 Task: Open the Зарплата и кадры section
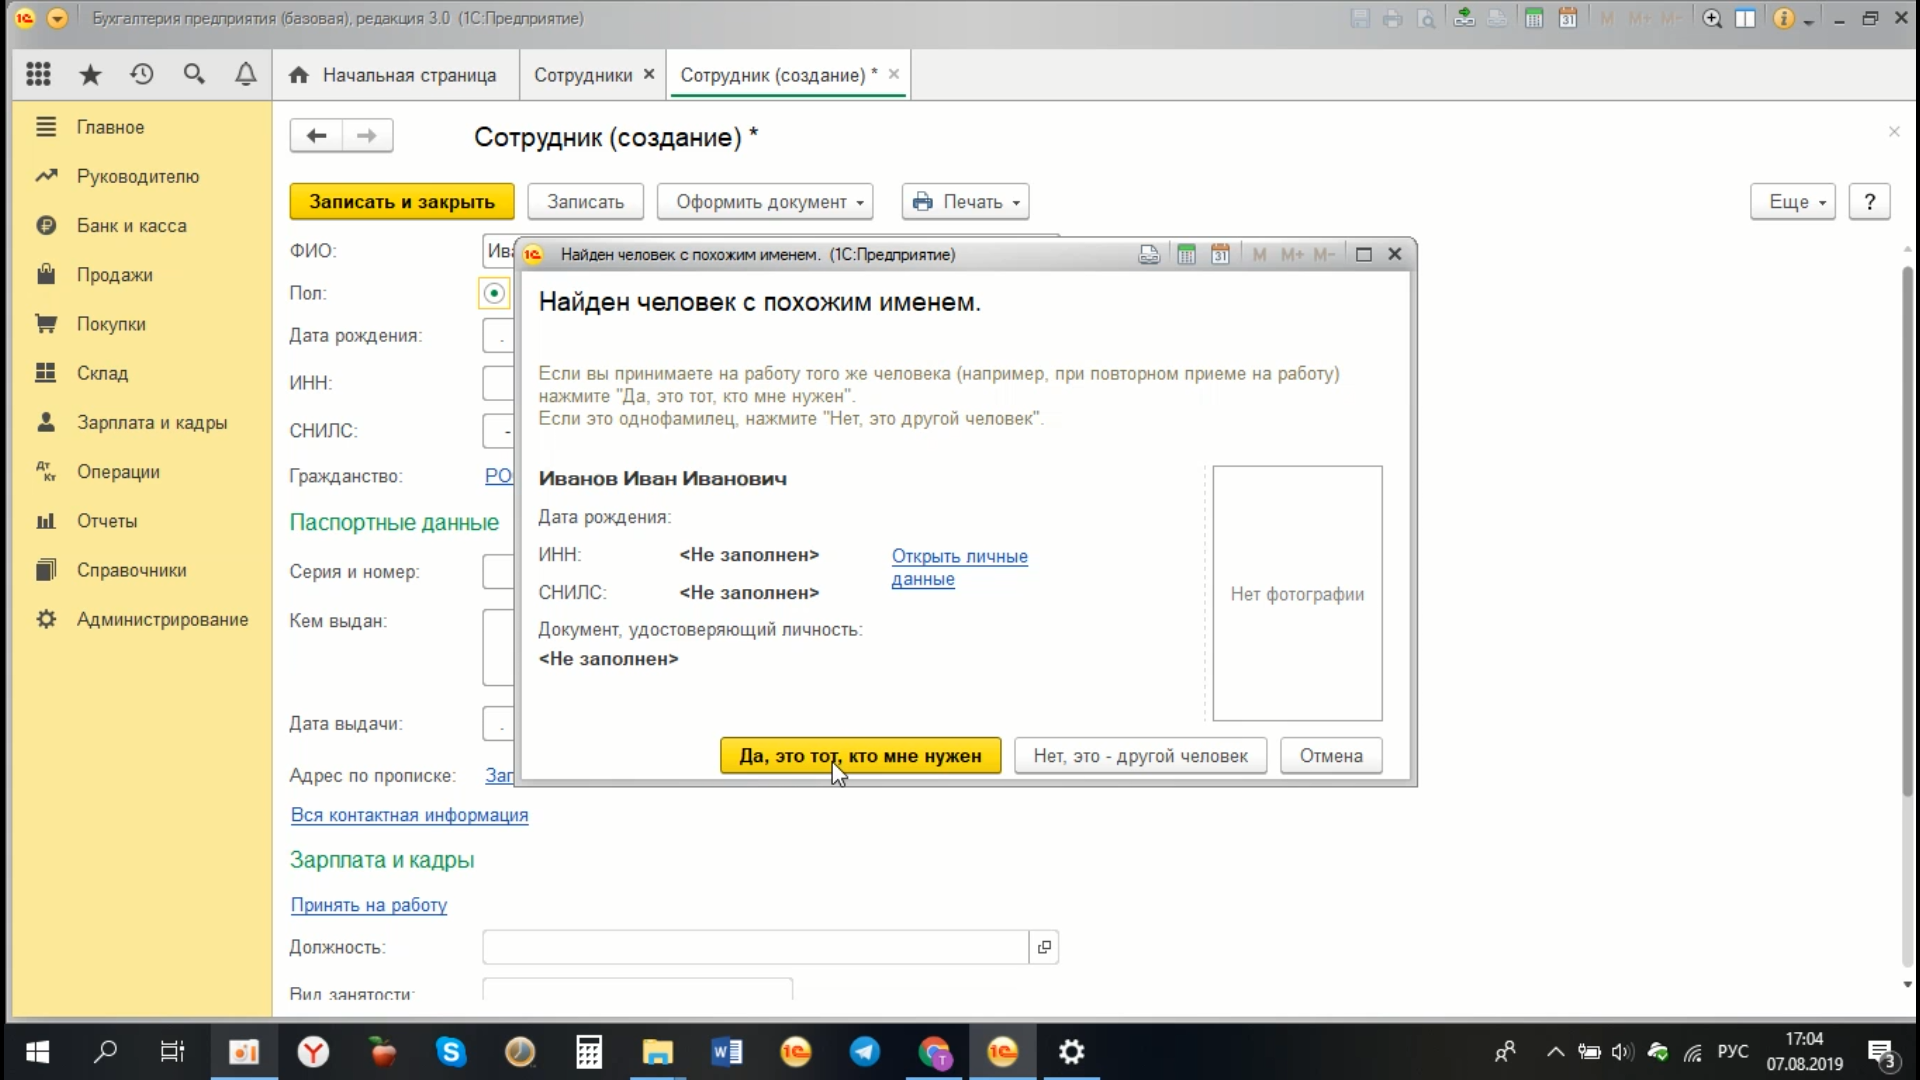pos(152,422)
